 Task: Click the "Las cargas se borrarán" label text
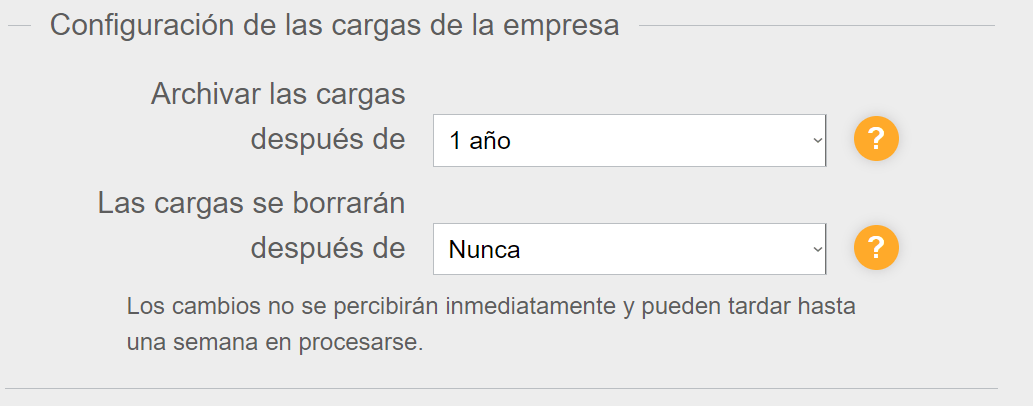click(251, 203)
